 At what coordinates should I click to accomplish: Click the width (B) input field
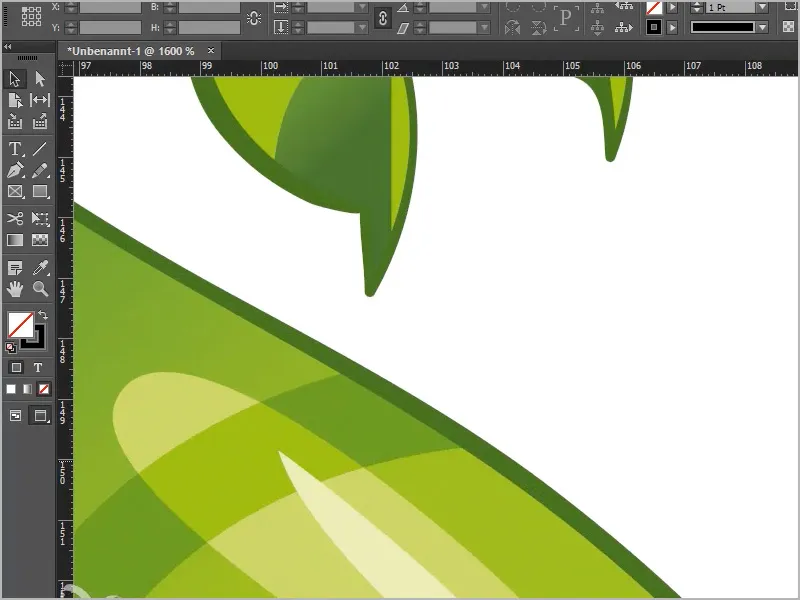(x=209, y=7)
